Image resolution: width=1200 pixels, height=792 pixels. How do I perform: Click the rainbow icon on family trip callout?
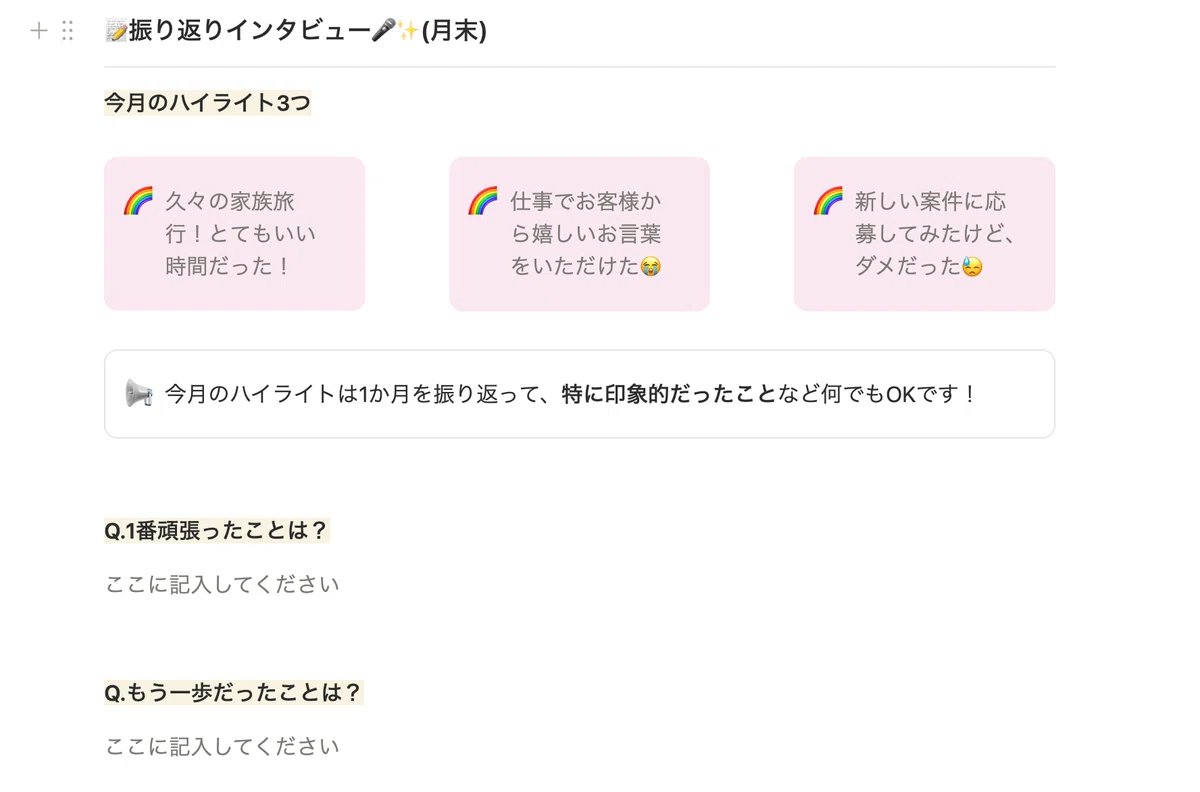138,201
